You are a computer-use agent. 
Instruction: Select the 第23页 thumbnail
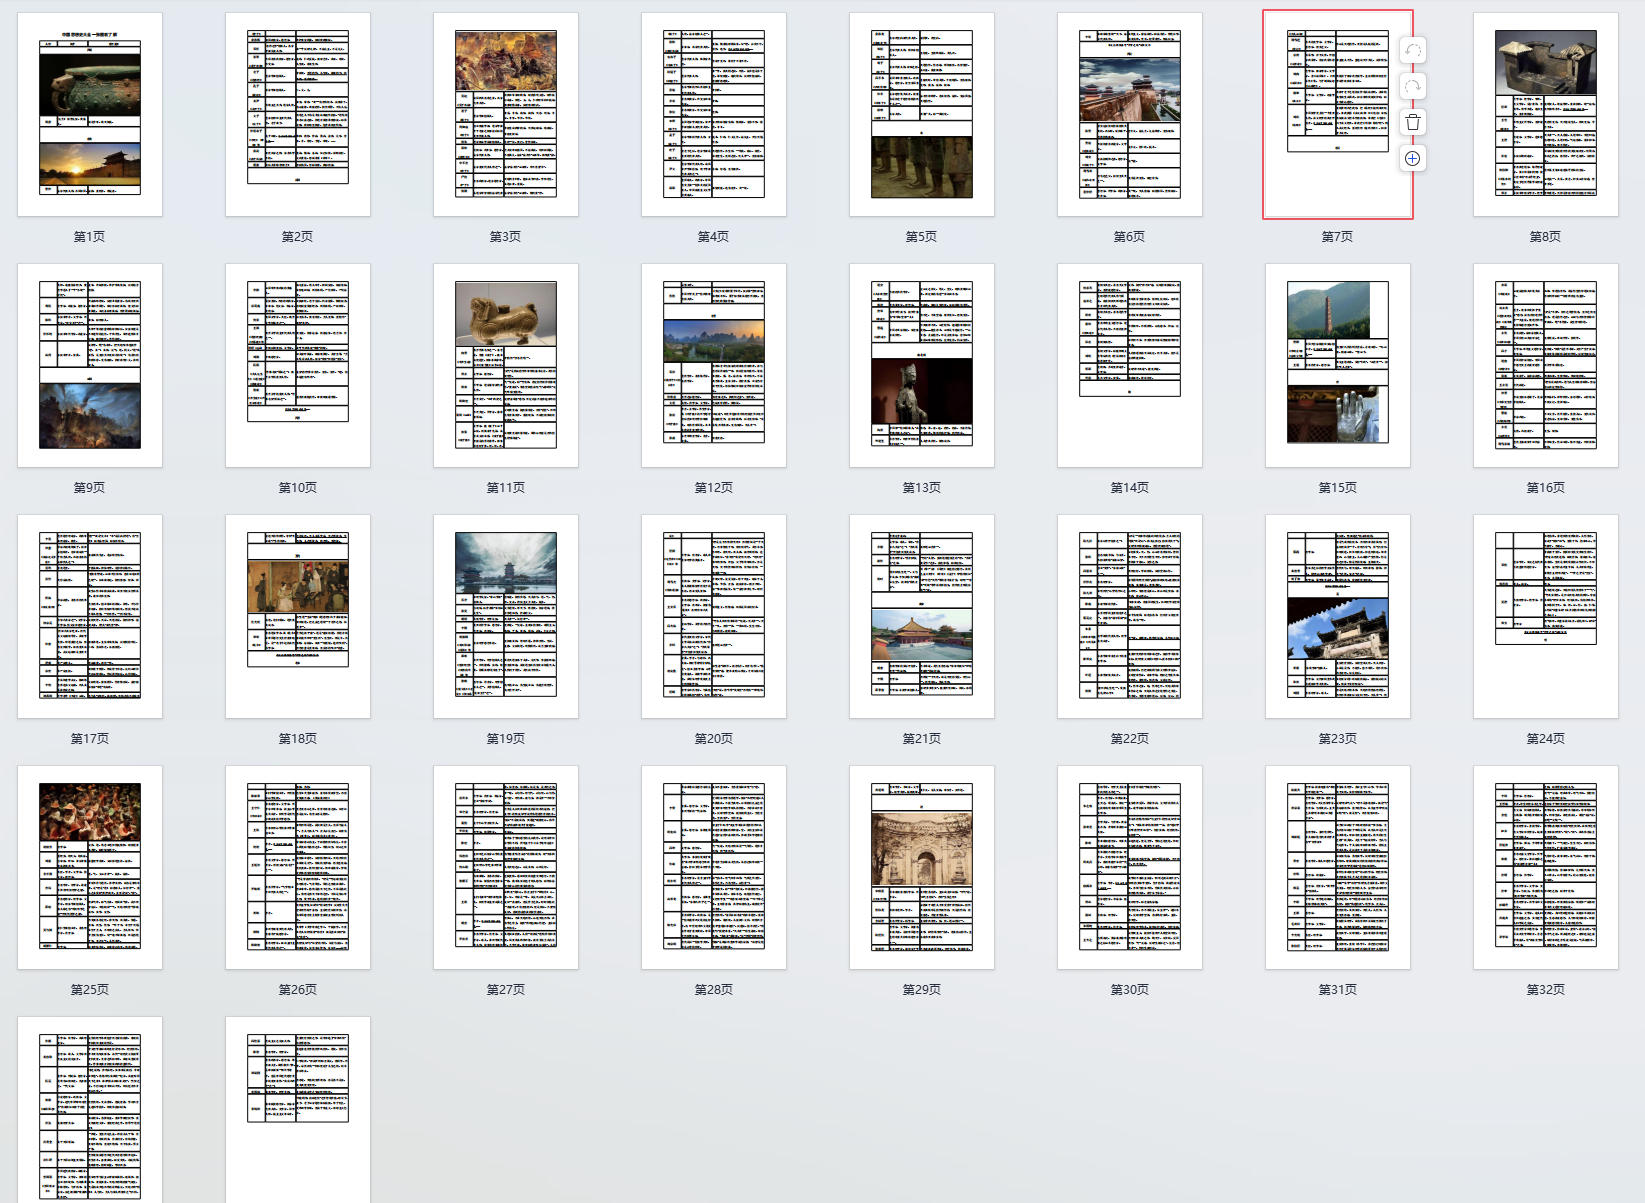coord(1337,616)
